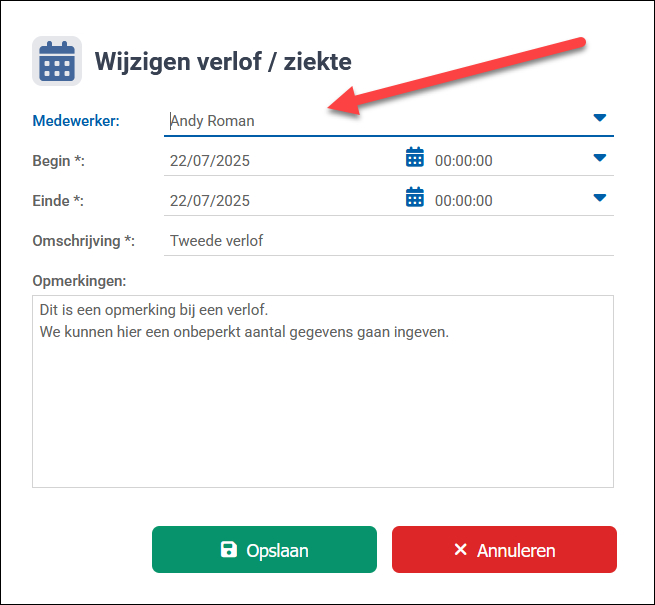Image resolution: width=655 pixels, height=605 pixels.
Task: Expand the Einde time dropdown arrow
Action: tap(600, 198)
